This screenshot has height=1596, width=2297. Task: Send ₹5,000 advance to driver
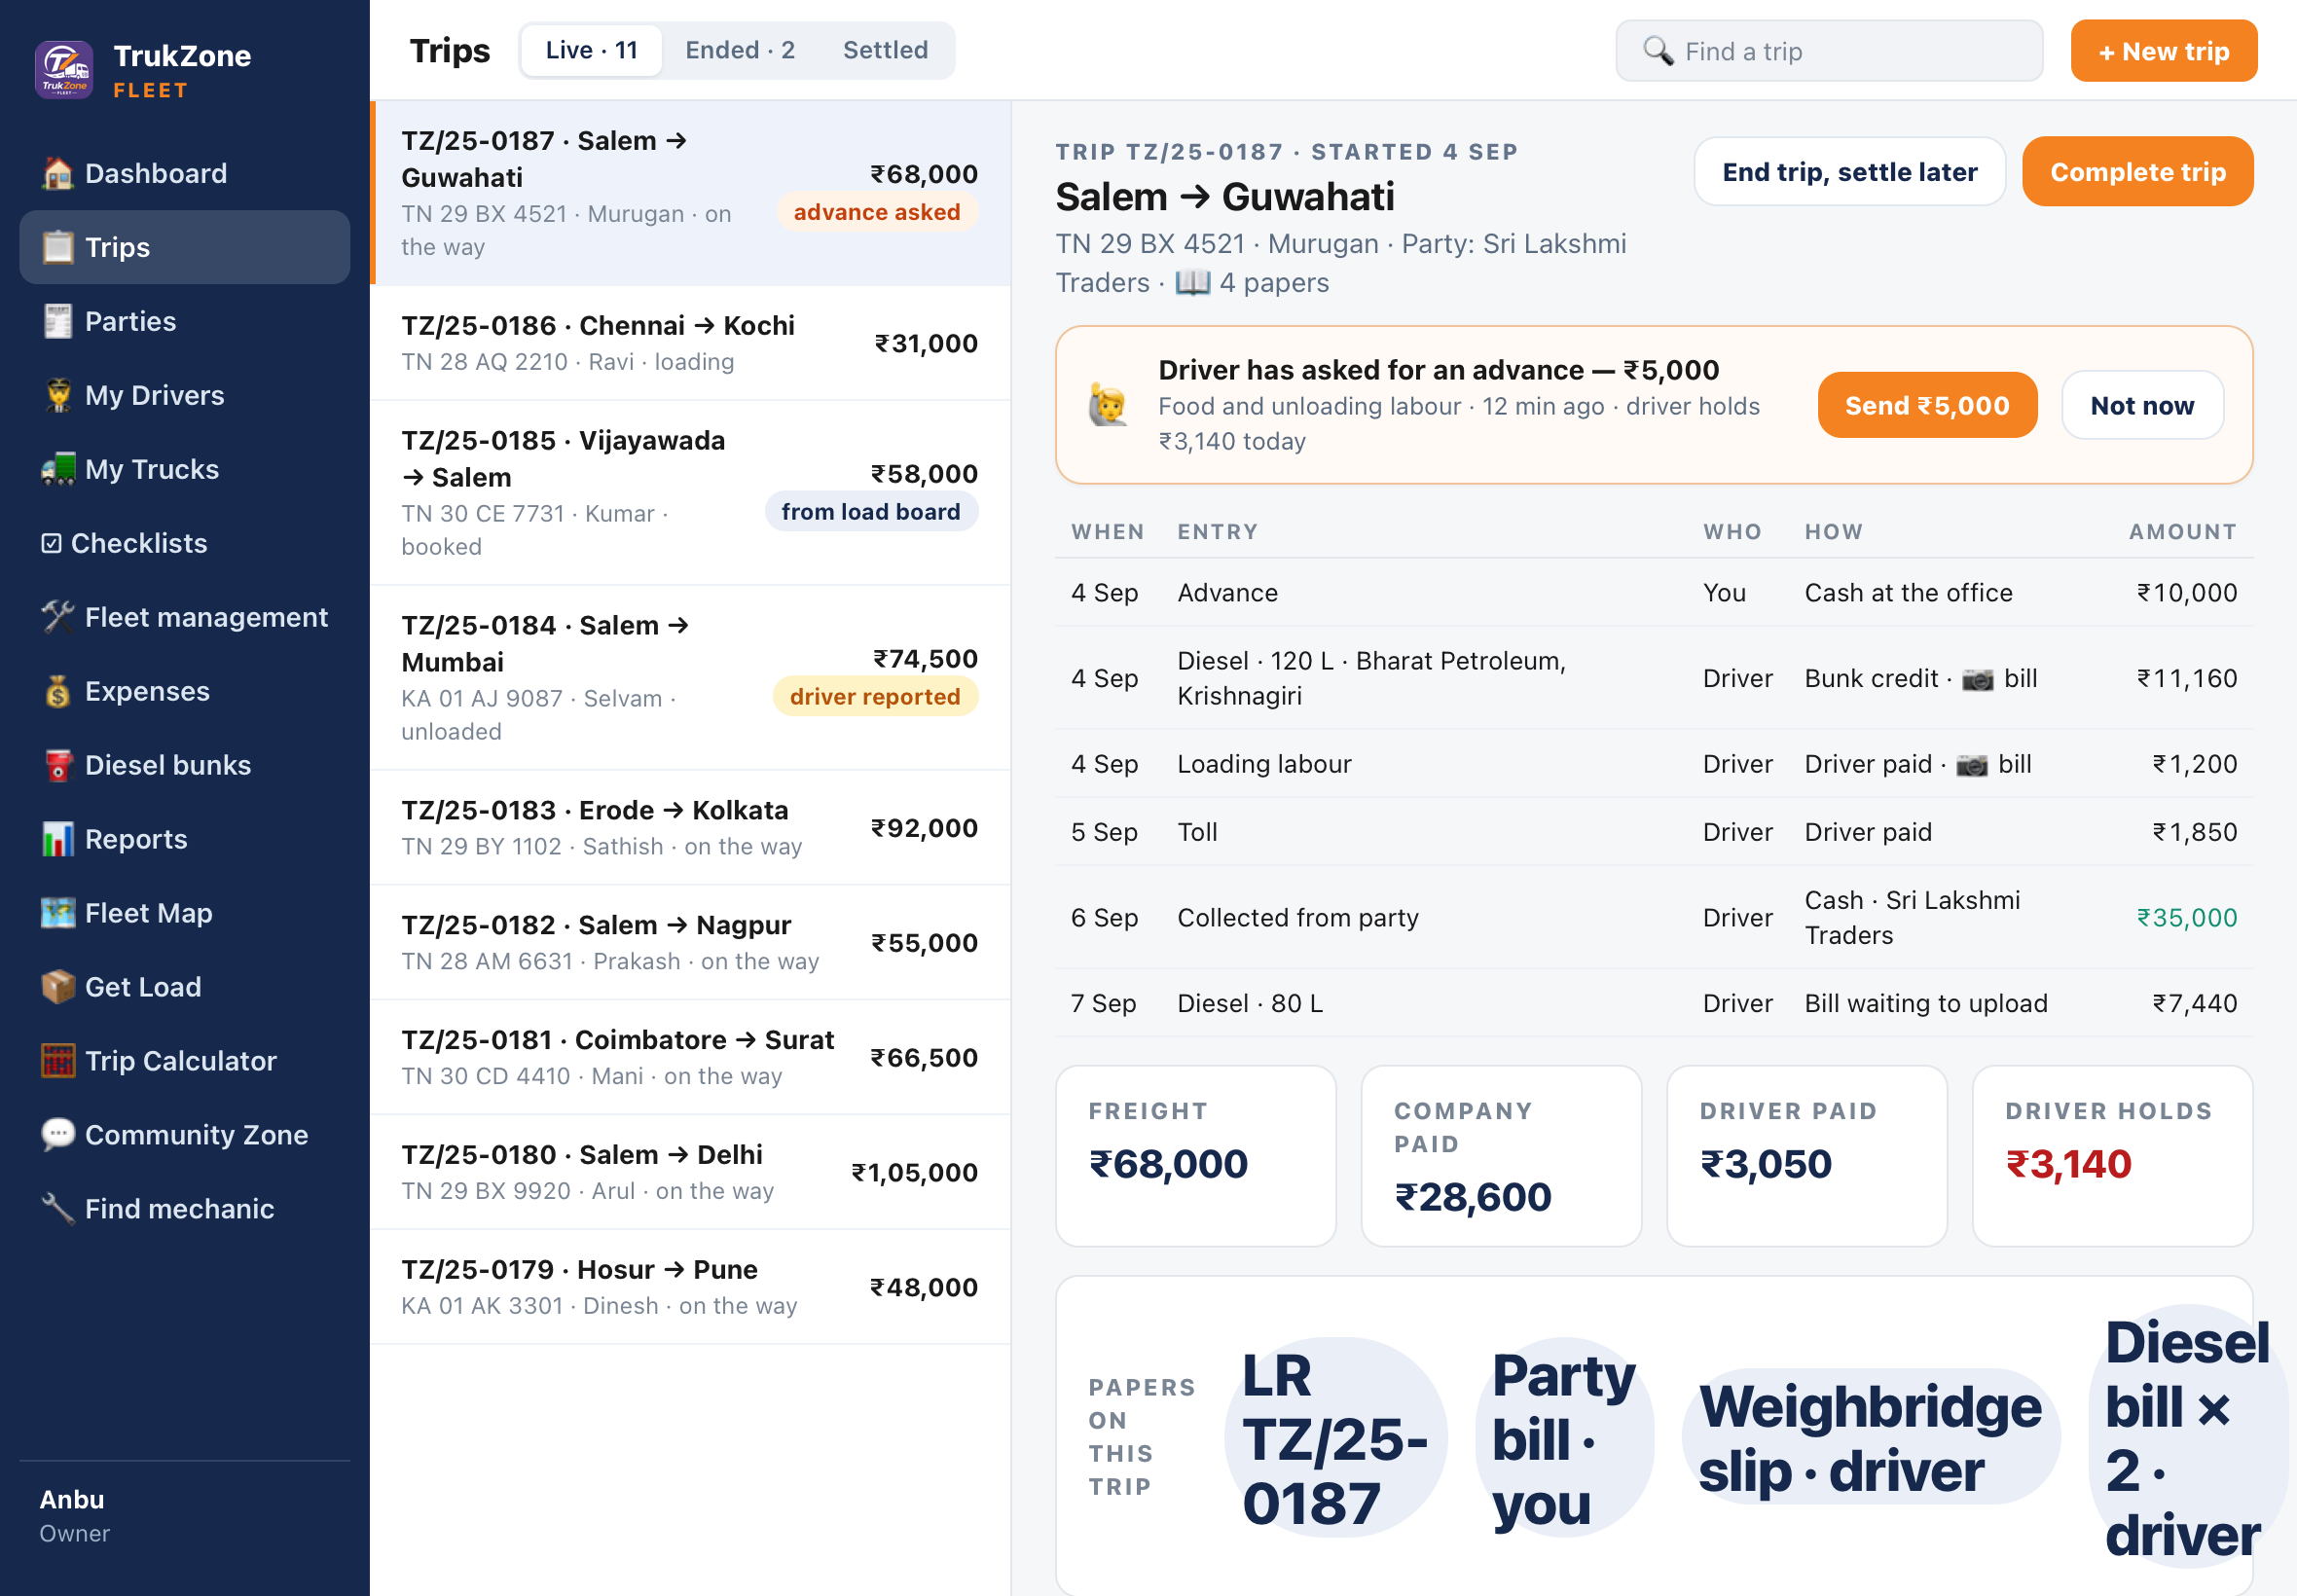(x=1926, y=405)
